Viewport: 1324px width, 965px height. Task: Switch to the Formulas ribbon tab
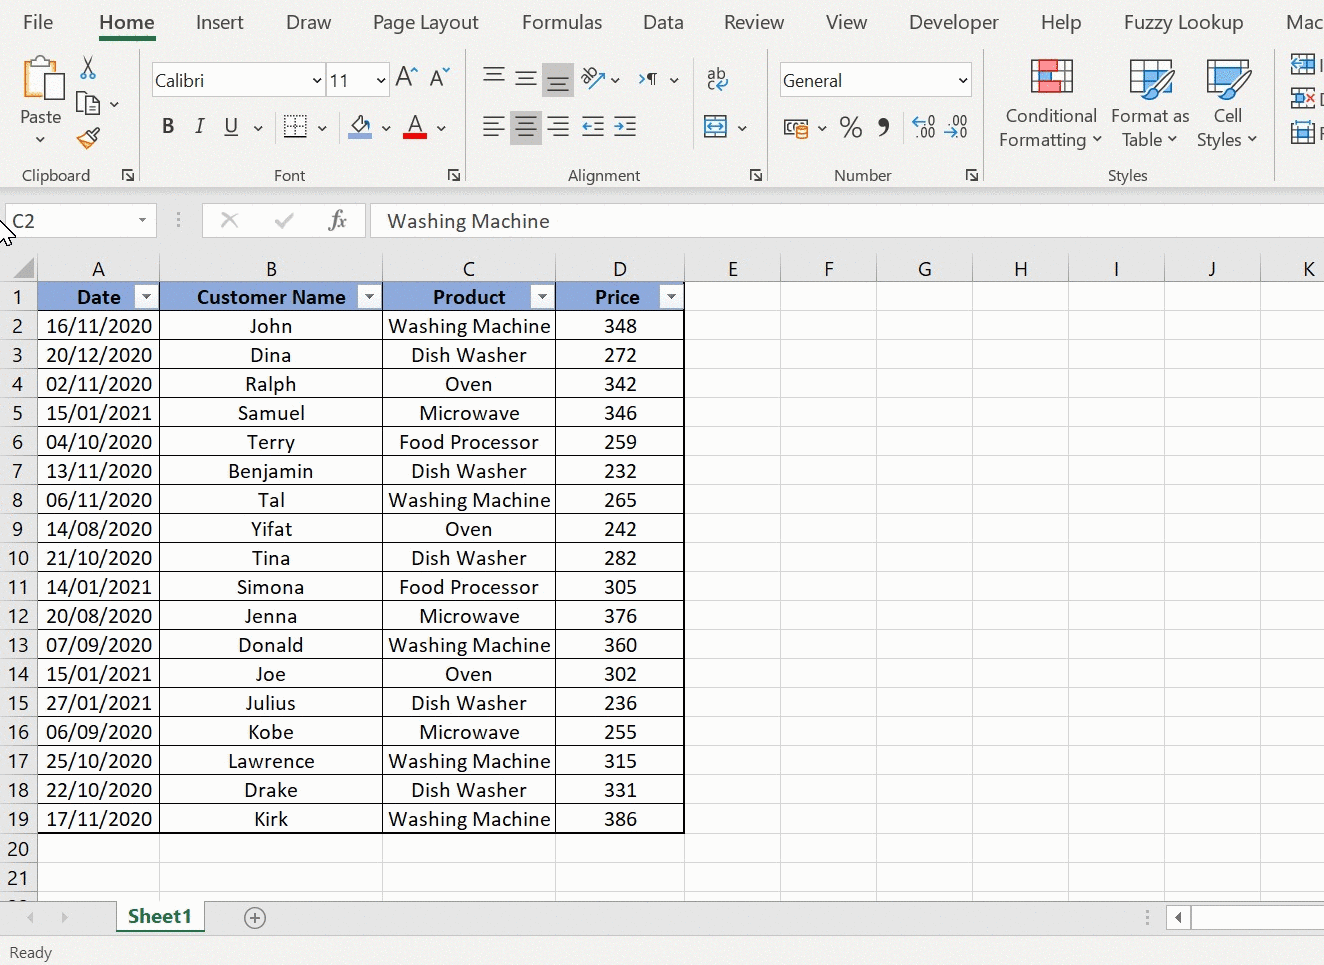(x=561, y=22)
